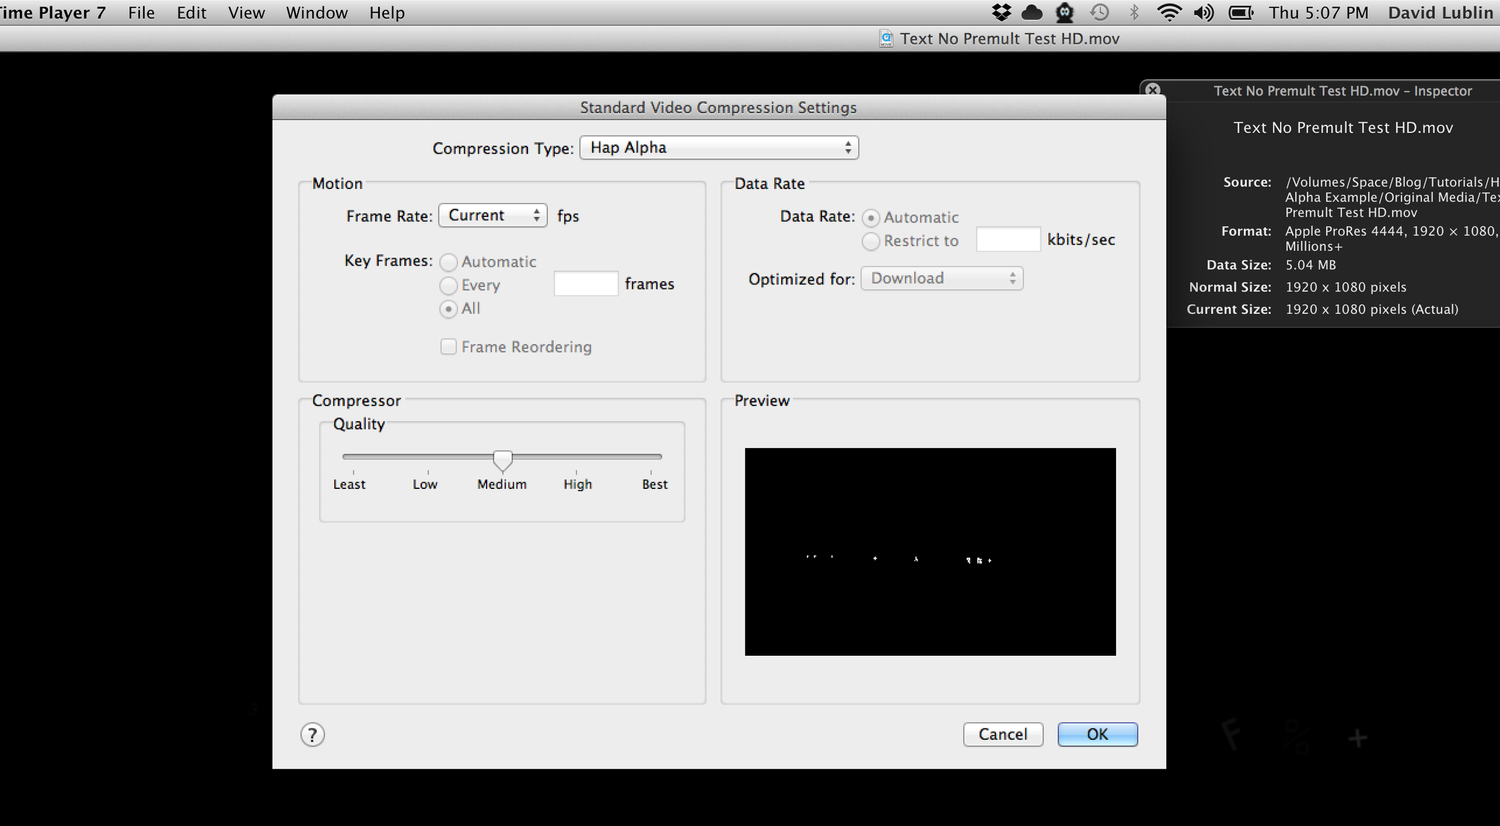
Task: Open the Window menu
Action: [x=317, y=13]
